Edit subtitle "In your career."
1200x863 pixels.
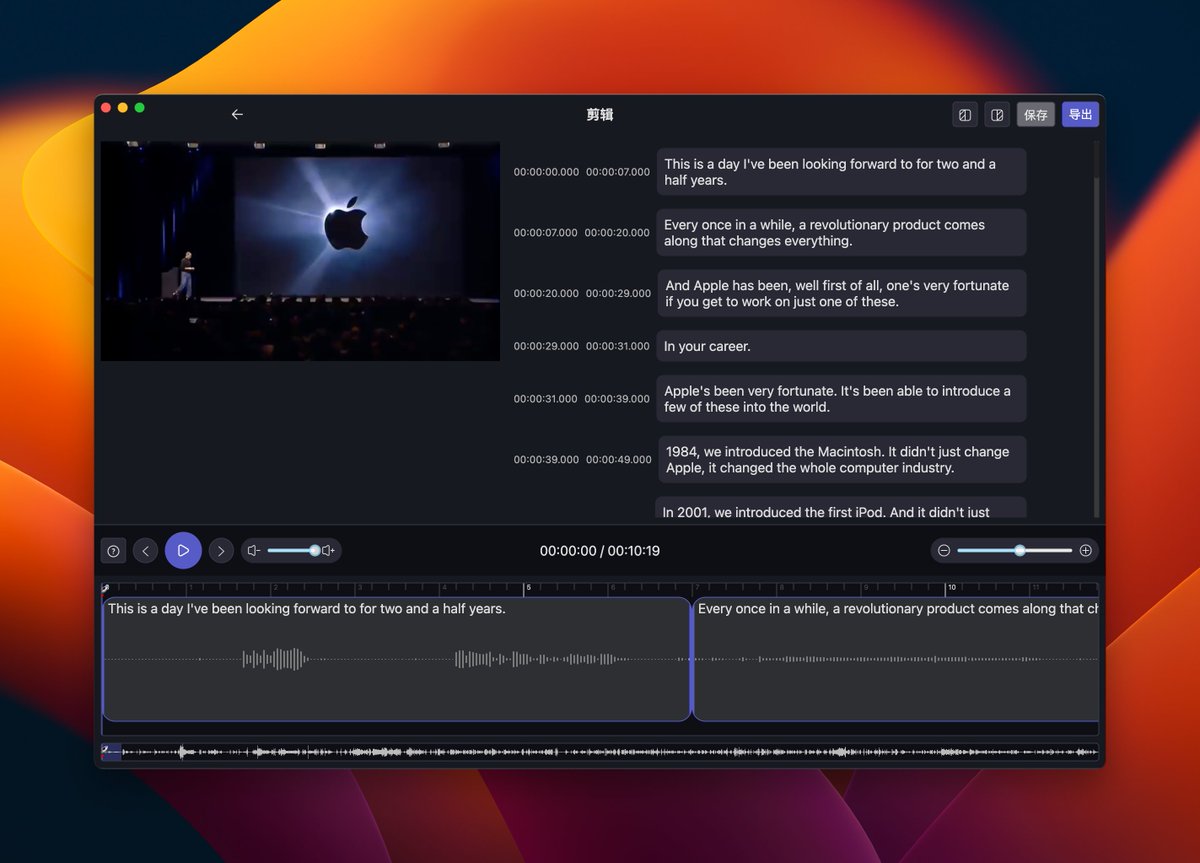click(x=841, y=346)
